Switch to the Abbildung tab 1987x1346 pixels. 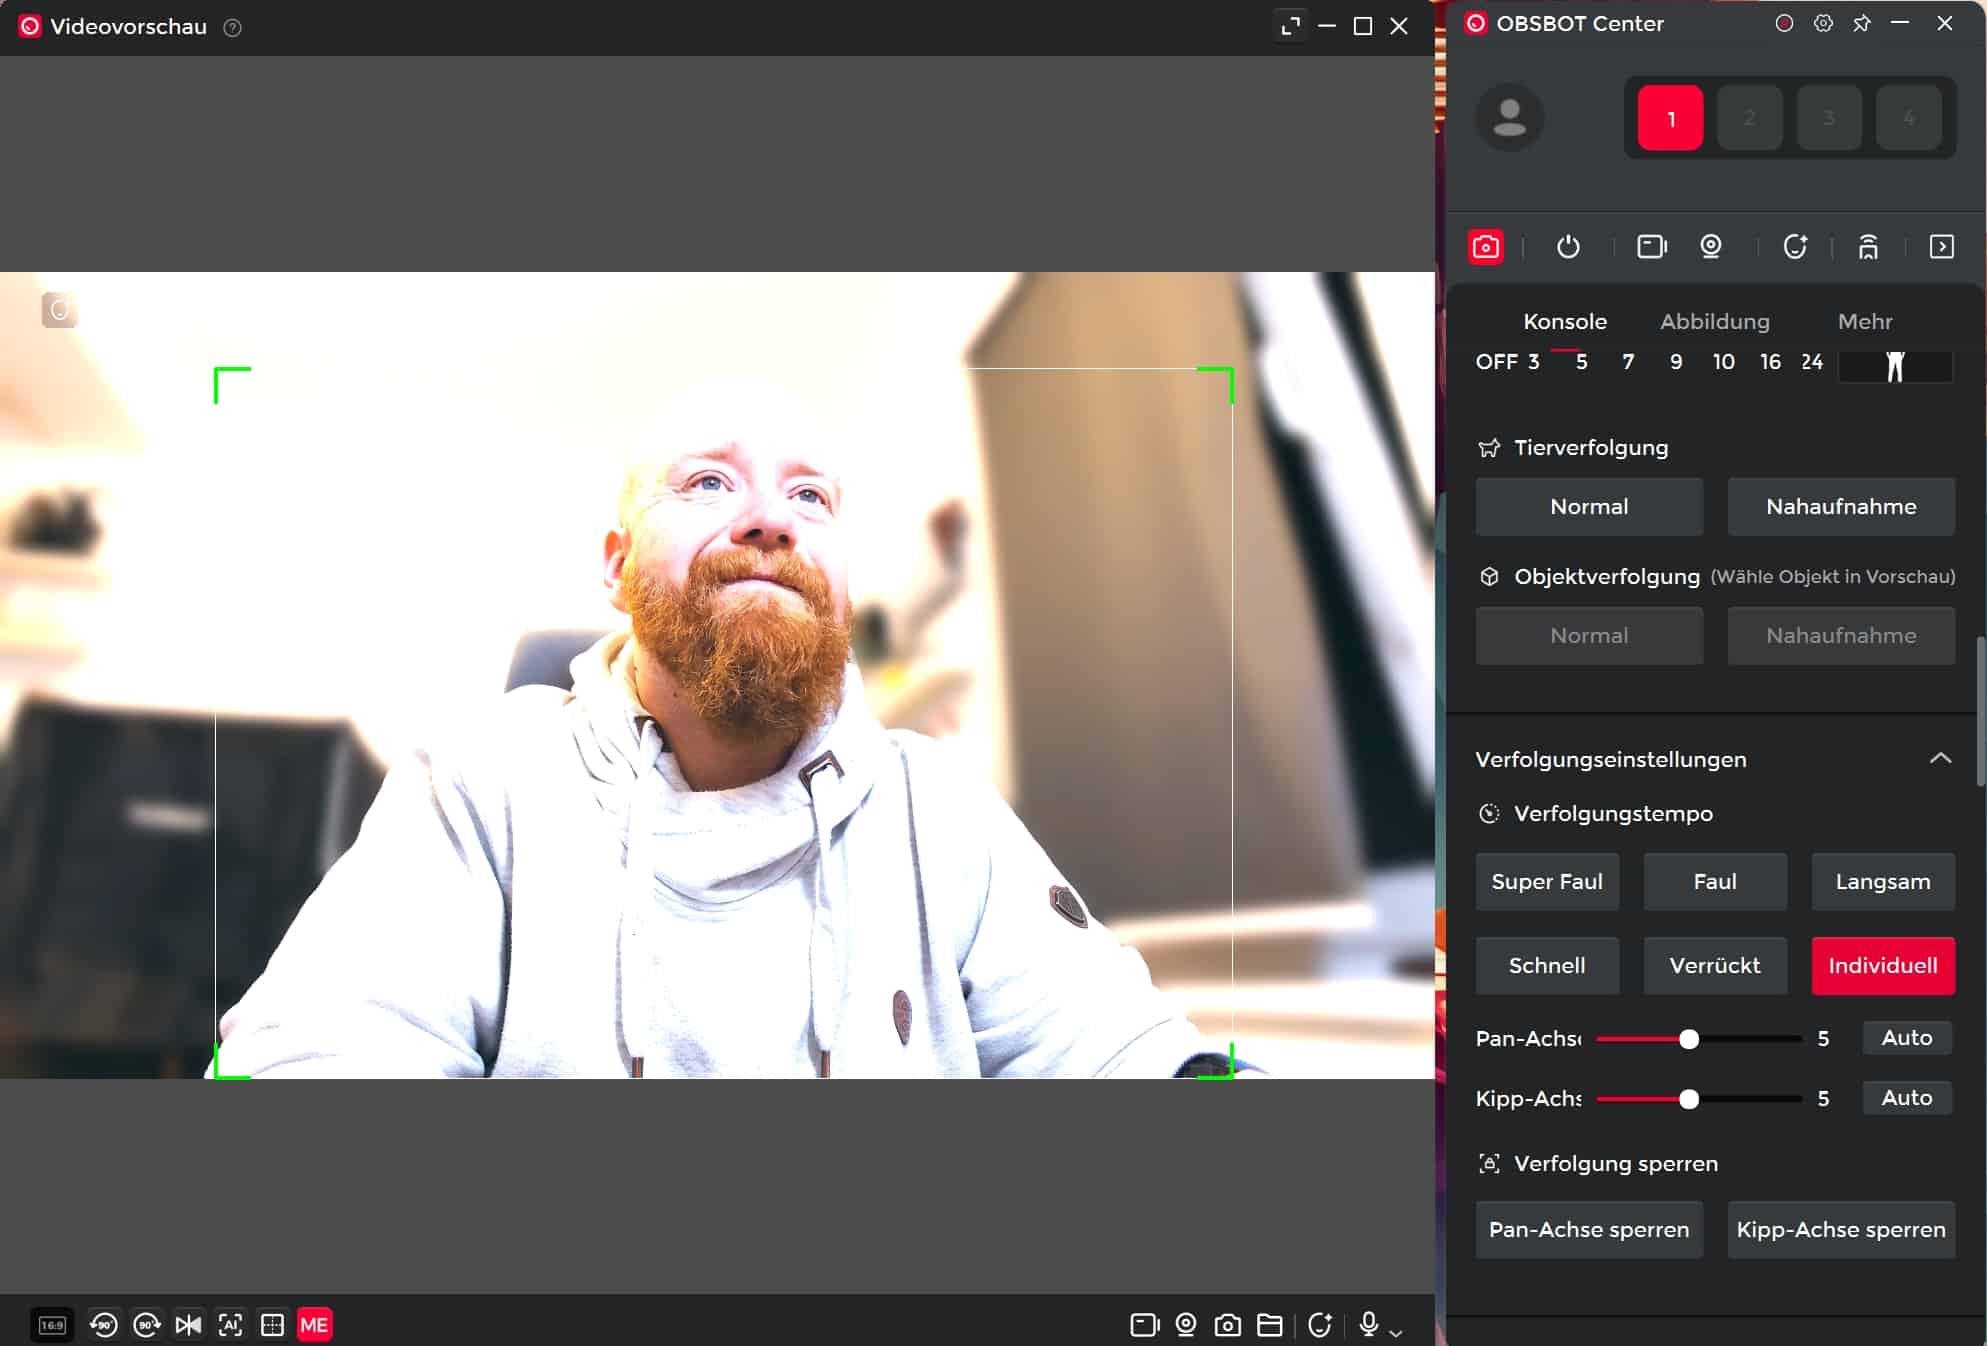1714,321
